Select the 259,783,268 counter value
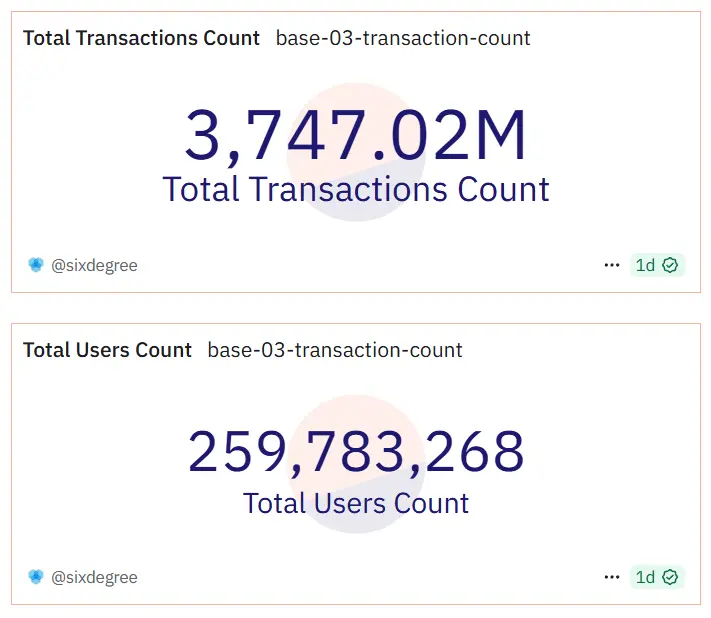Viewport: 711px width, 618px height. coord(356,451)
